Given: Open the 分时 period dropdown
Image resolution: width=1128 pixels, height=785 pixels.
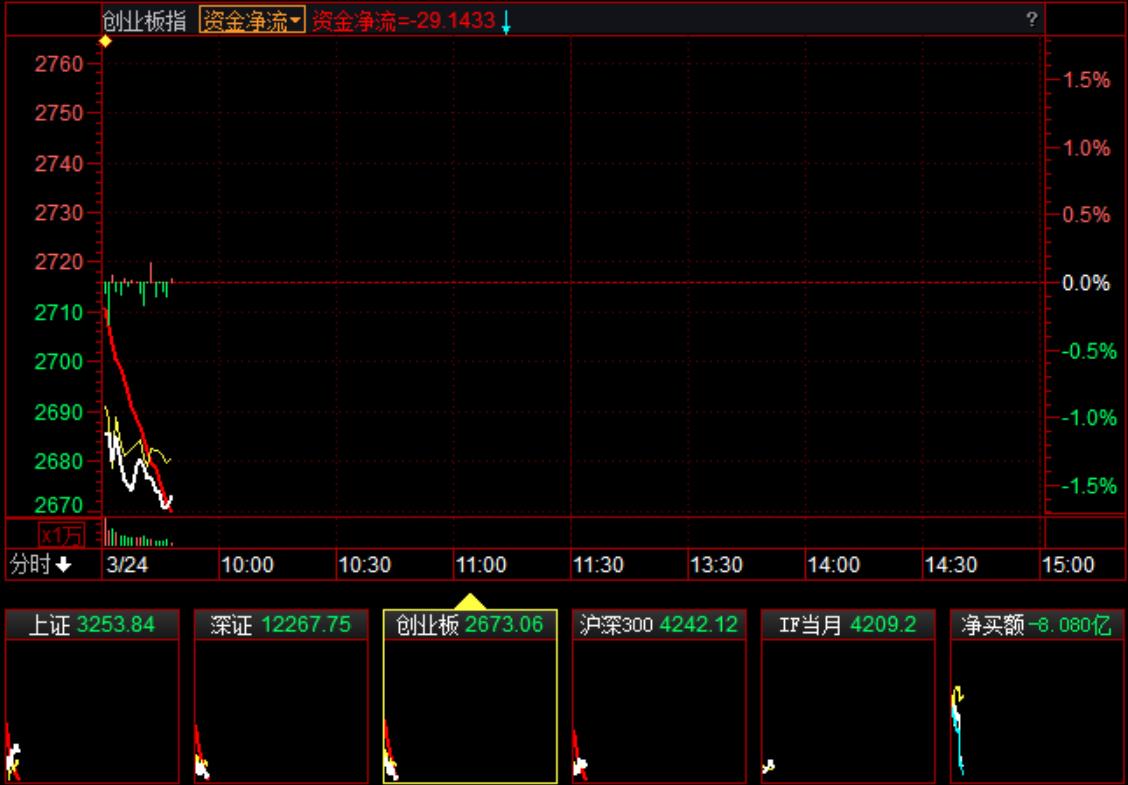Looking at the screenshot, I should tap(41, 565).
